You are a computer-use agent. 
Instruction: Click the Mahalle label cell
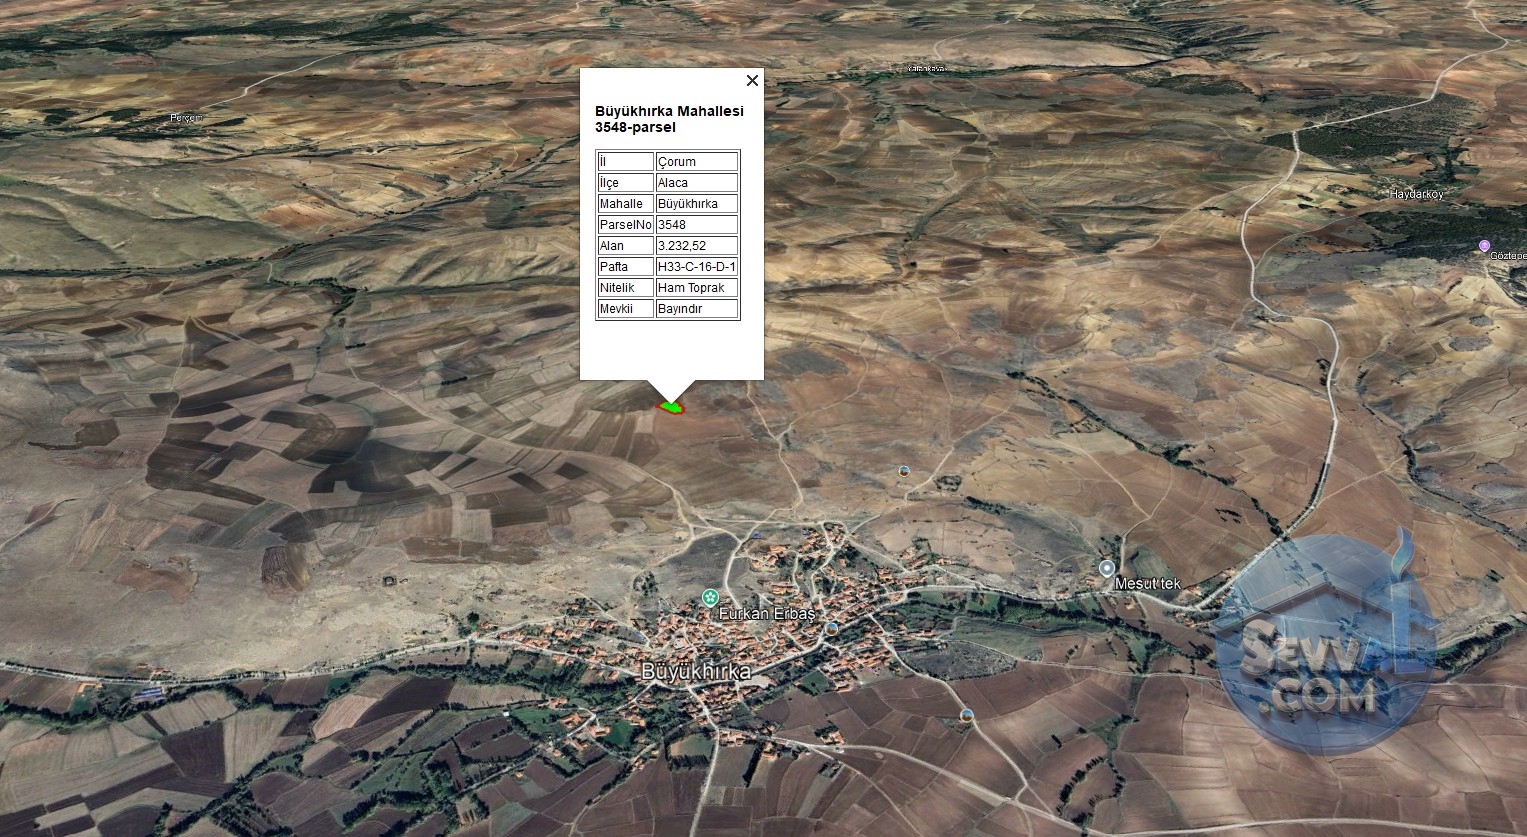point(625,203)
